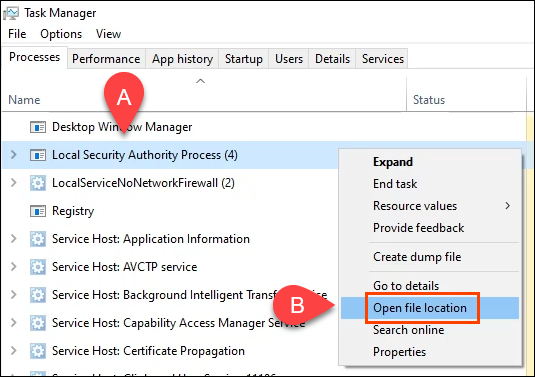Select Service Host: AVCTP service text
This screenshot has width=535, height=377.
point(125,267)
